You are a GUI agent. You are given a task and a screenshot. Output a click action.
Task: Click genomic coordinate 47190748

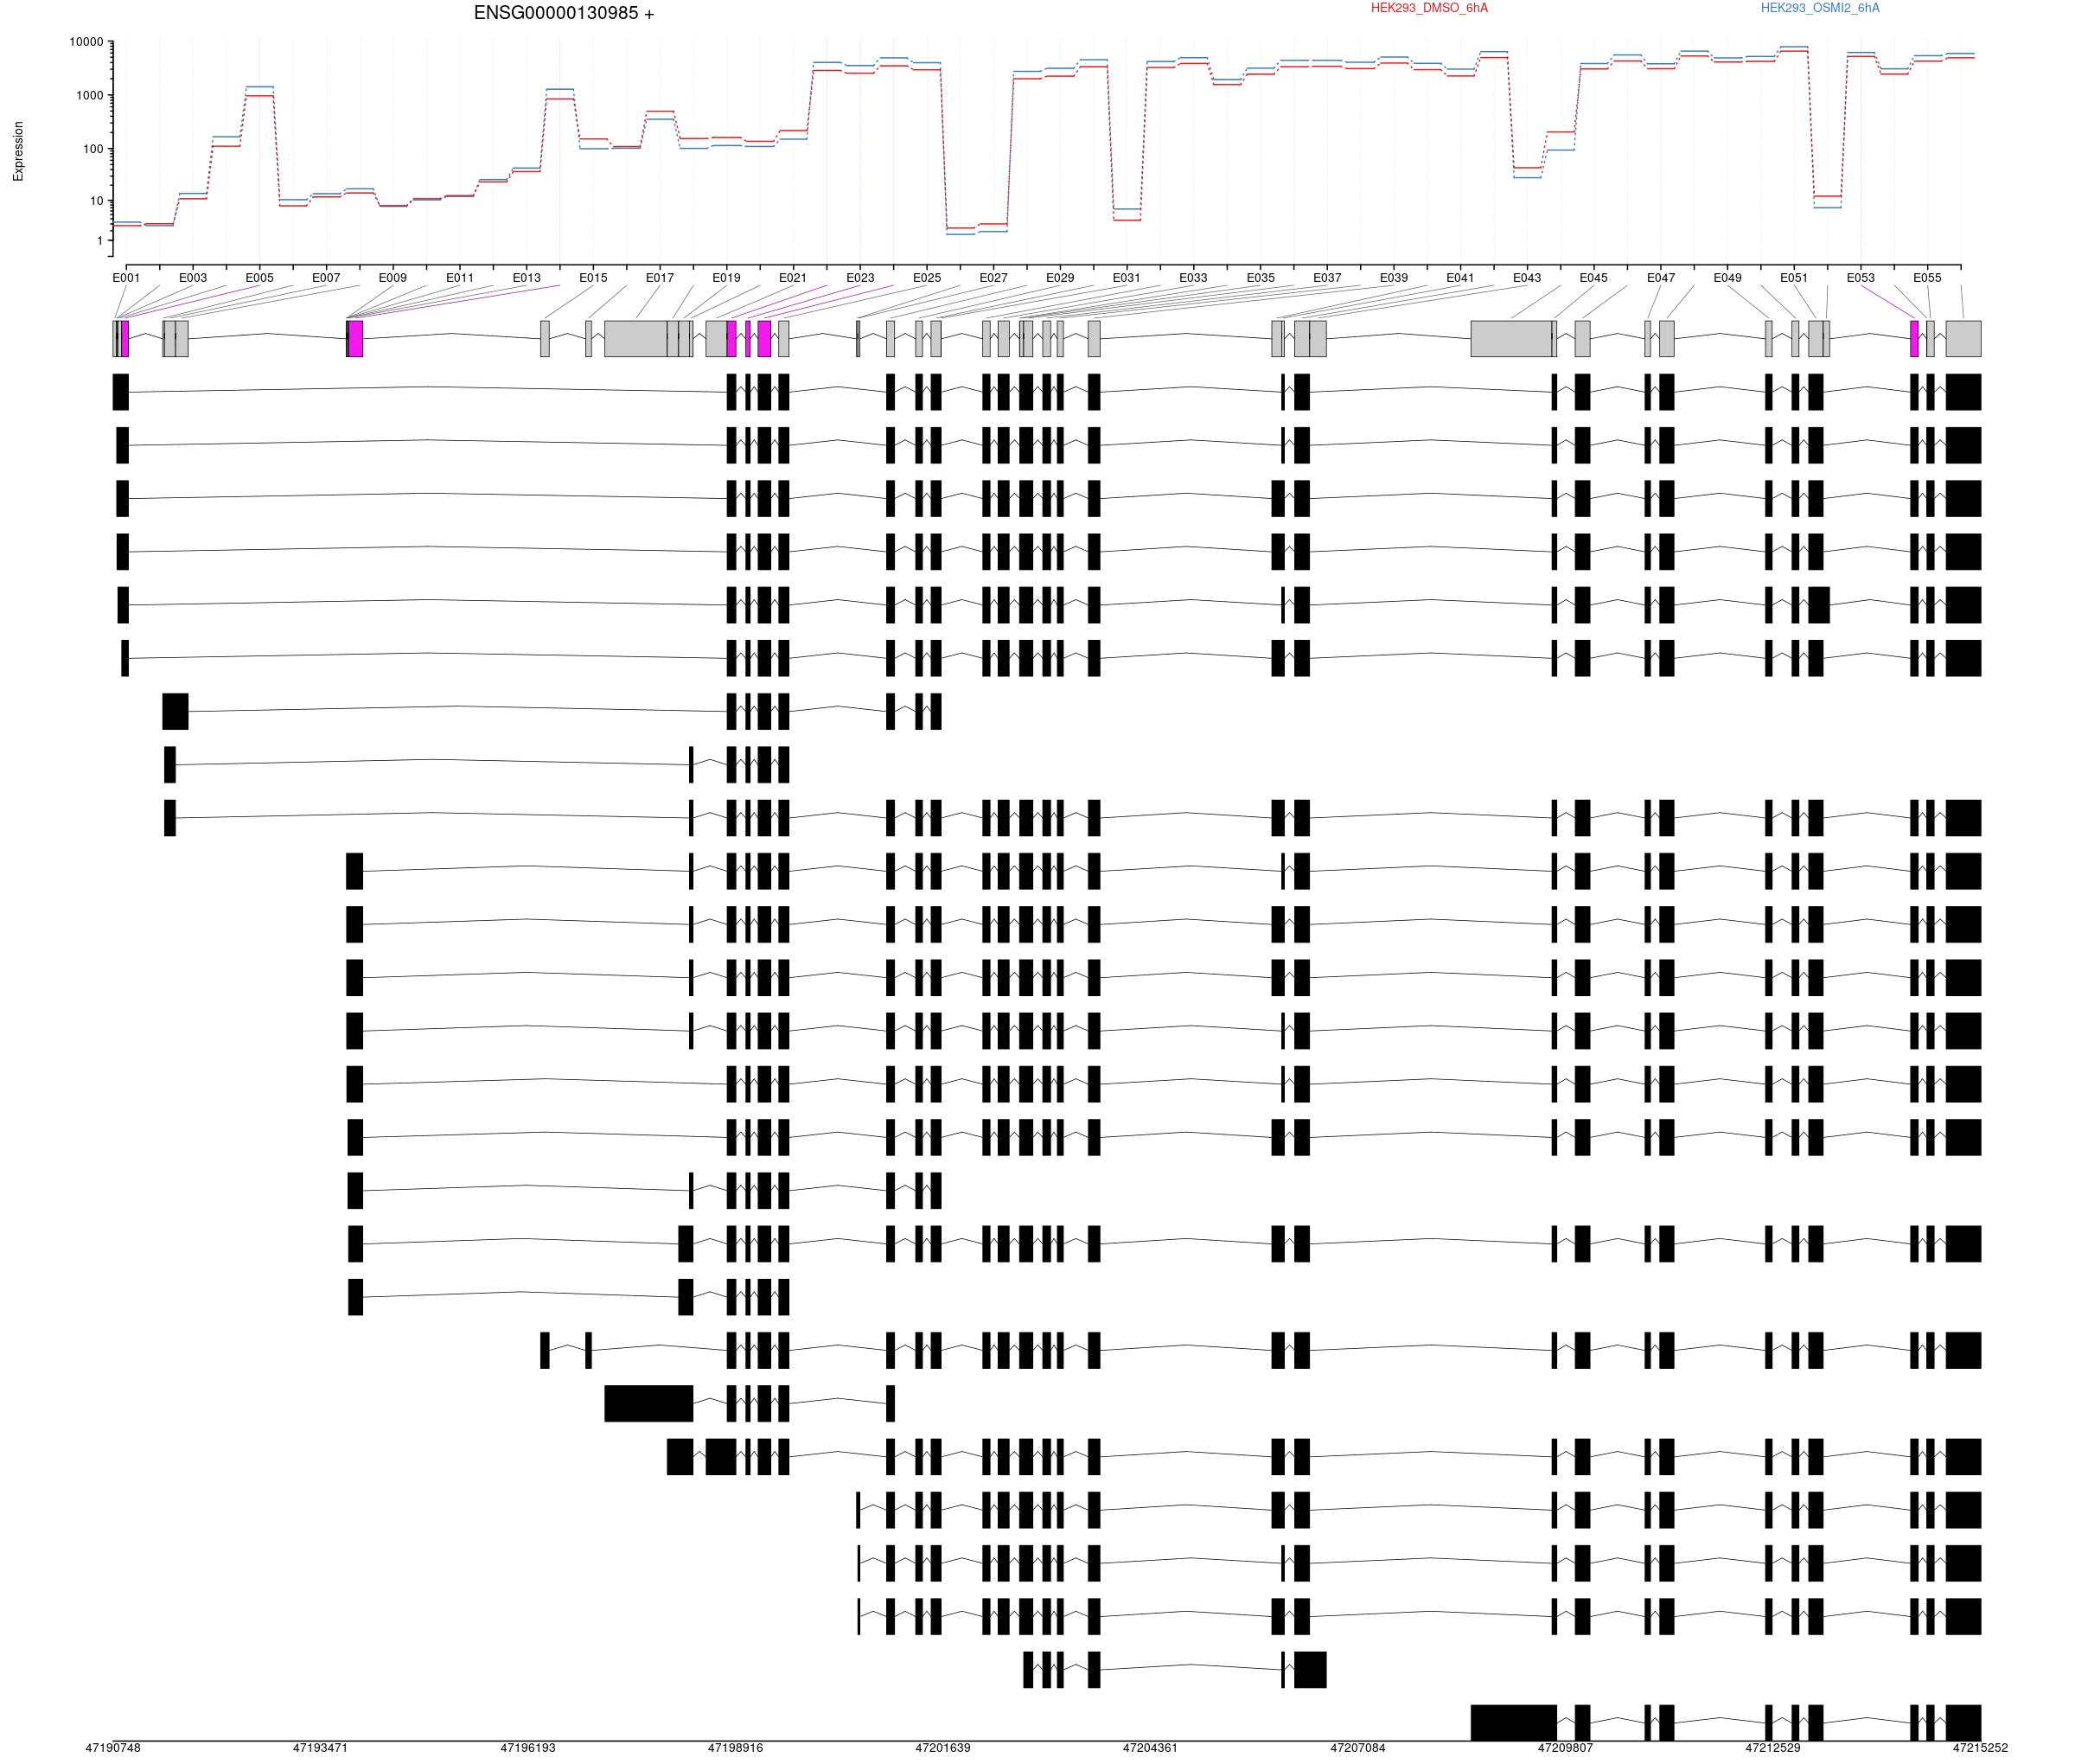click(113, 1748)
